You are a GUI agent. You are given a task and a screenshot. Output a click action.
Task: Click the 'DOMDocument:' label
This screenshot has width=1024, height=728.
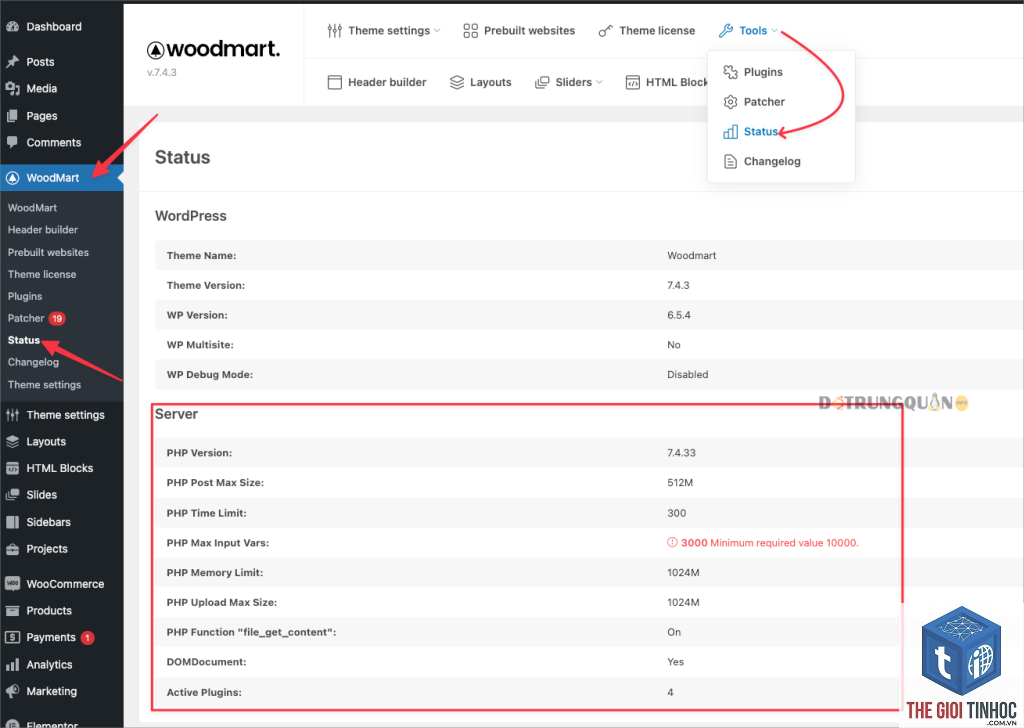[x=206, y=662]
